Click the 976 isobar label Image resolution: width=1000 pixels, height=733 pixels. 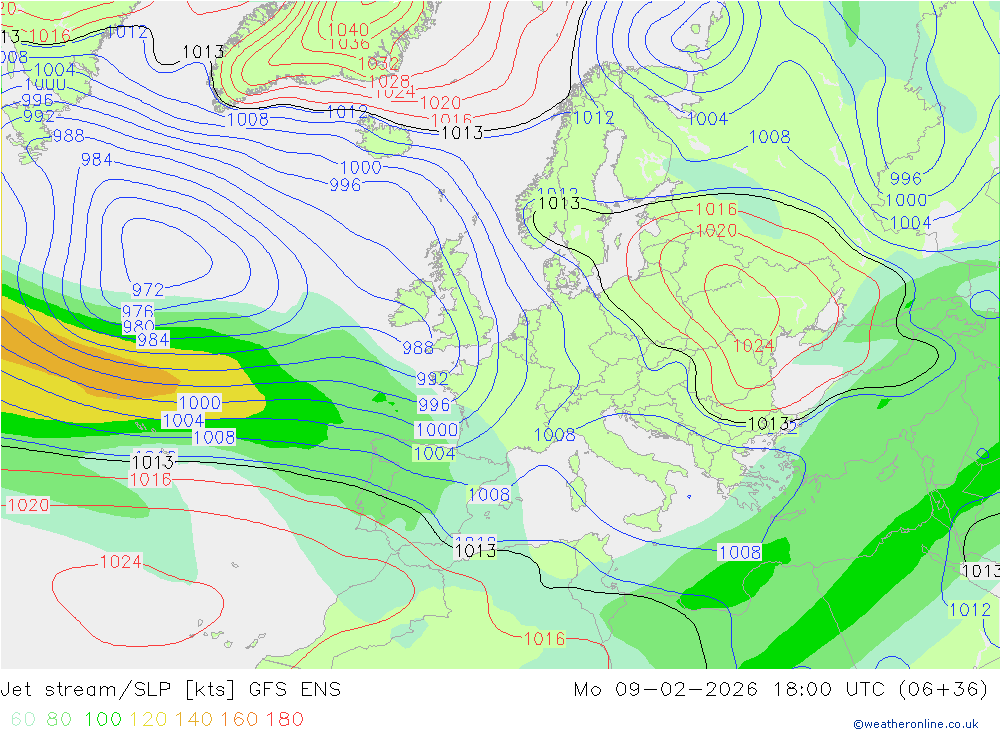138,311
